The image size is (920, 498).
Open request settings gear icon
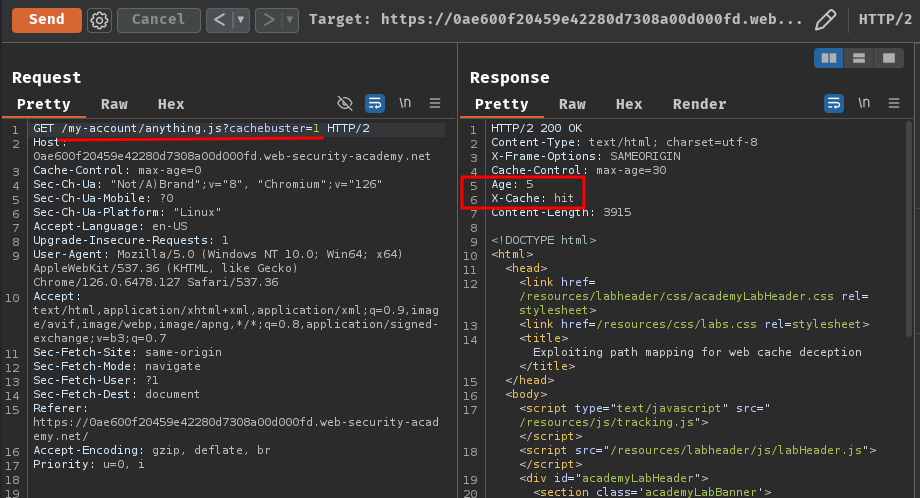pyautogui.click(x=99, y=20)
